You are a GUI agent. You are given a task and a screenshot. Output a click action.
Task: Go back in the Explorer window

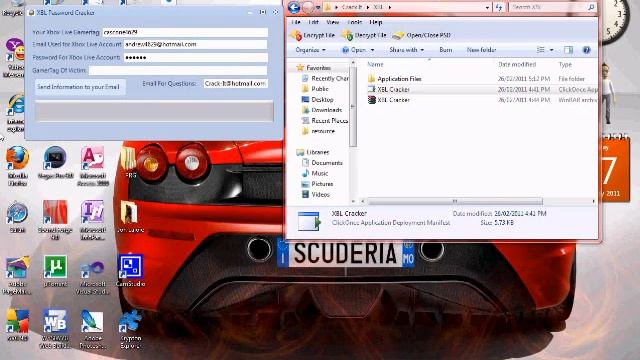(294, 7)
